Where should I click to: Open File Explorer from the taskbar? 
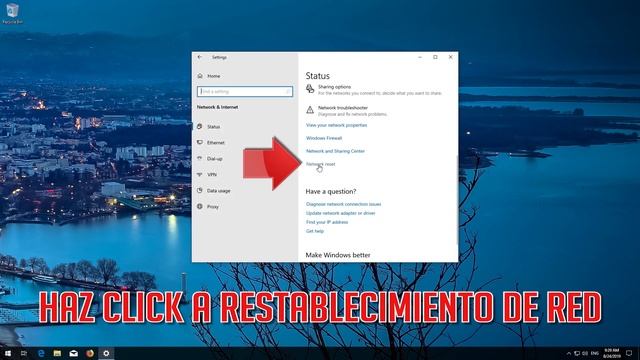57,353
